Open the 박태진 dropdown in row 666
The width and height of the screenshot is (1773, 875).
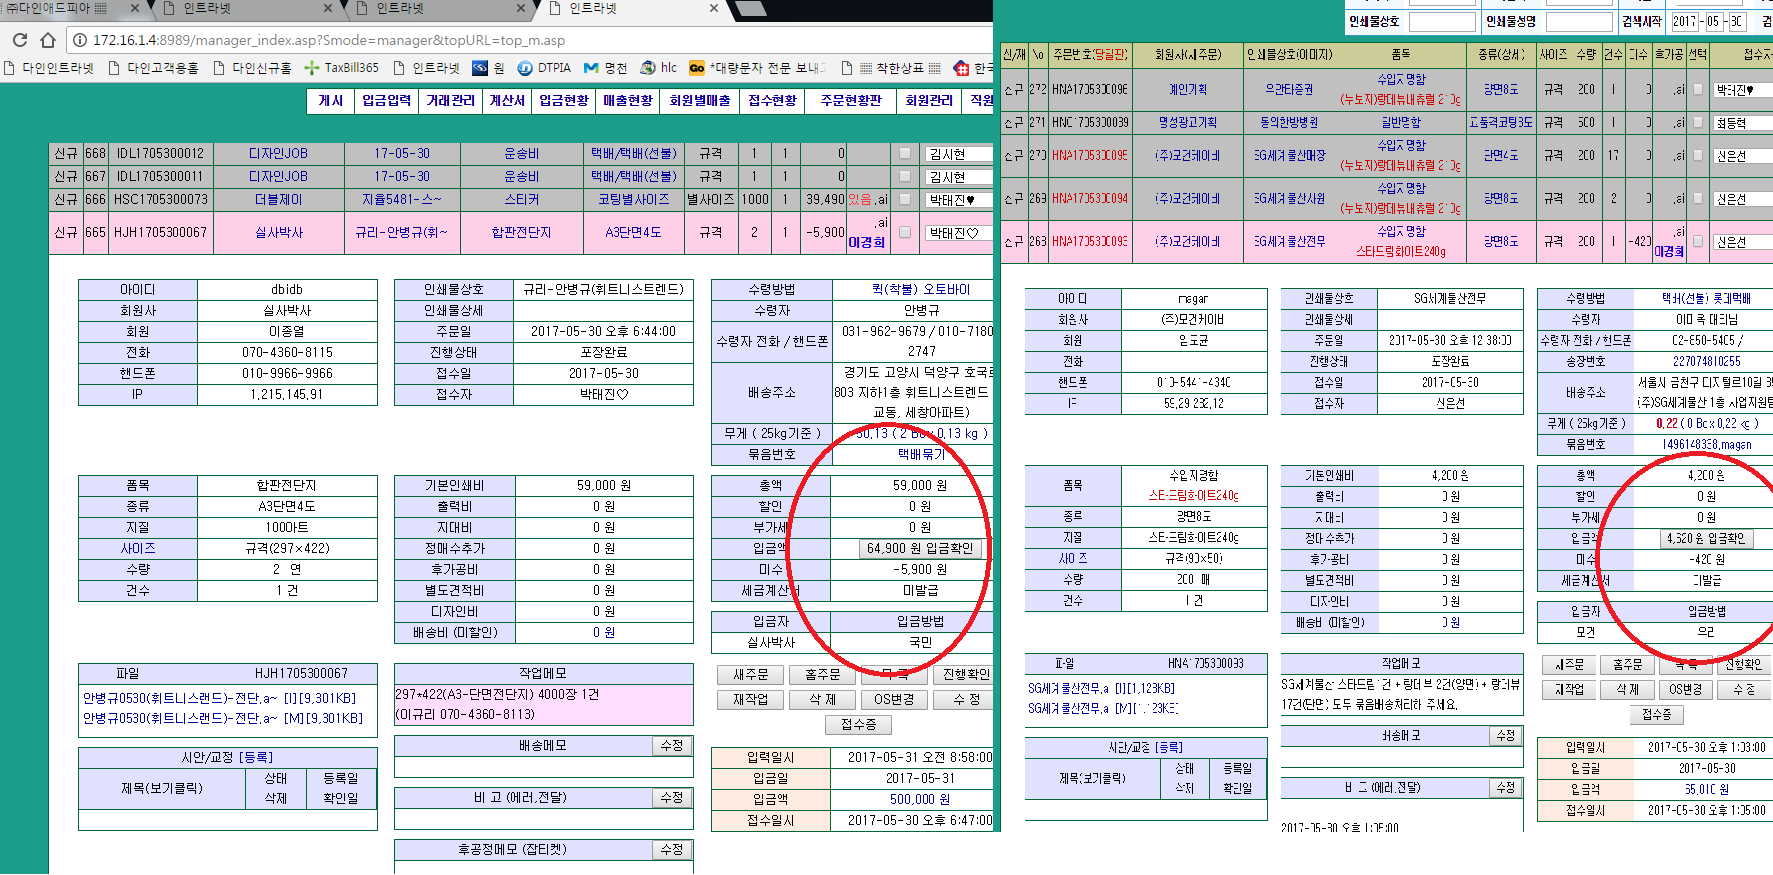(x=957, y=200)
